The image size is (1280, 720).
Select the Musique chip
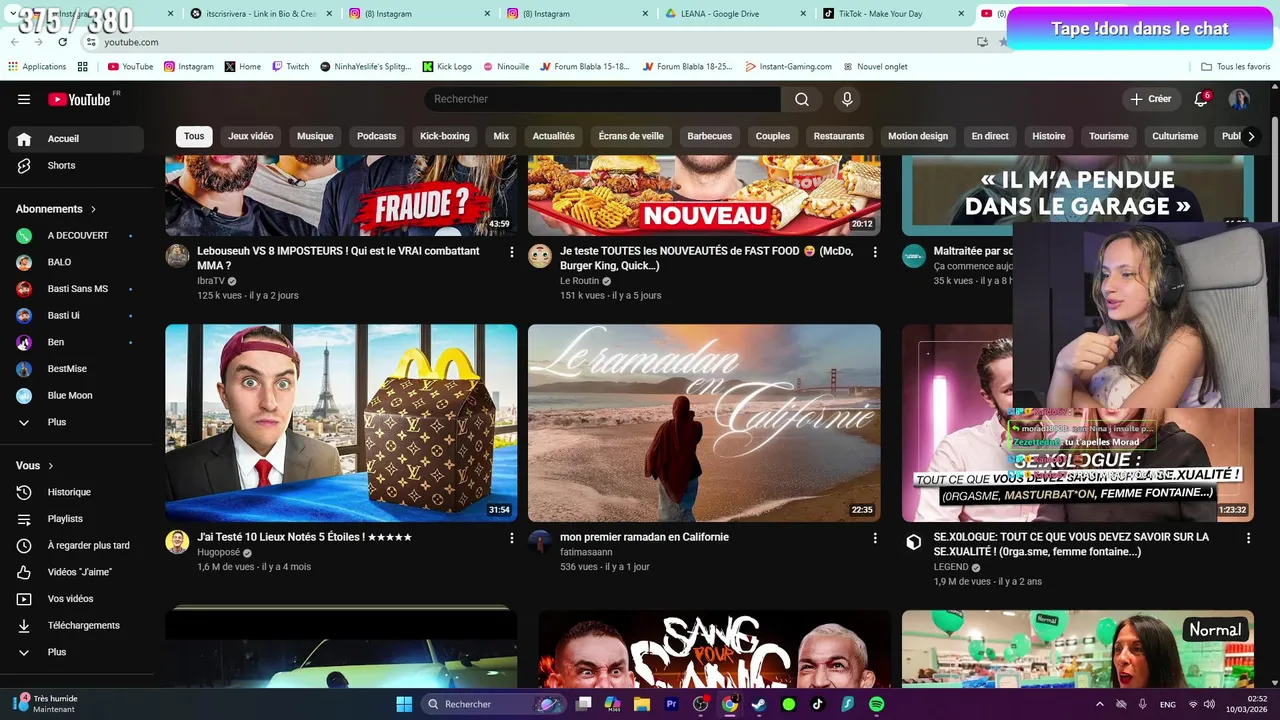click(x=315, y=136)
